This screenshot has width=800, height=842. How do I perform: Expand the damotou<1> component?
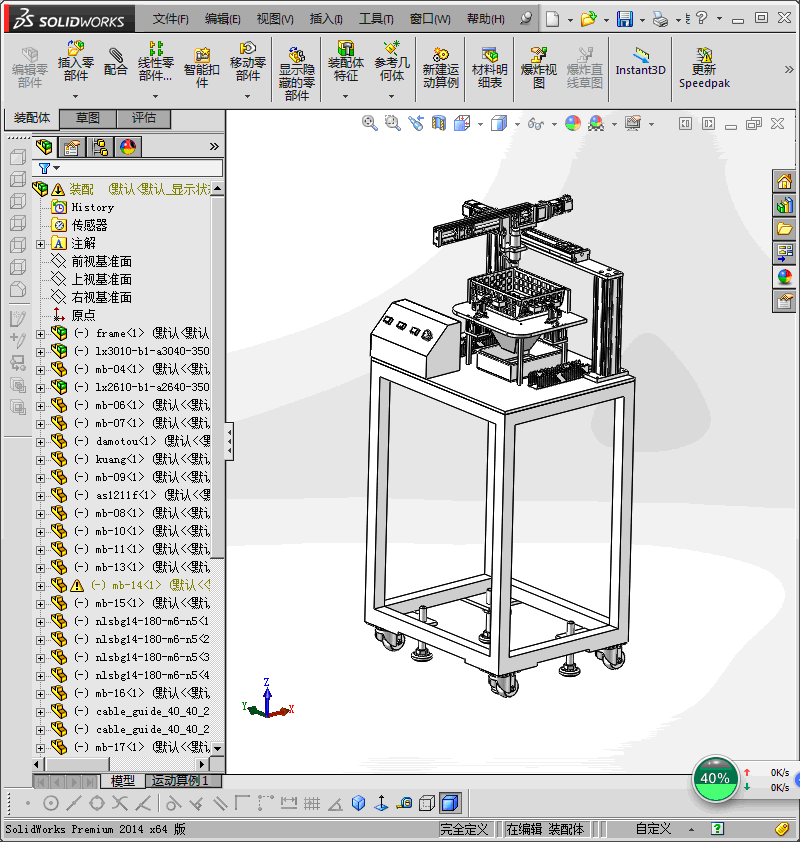[40, 442]
